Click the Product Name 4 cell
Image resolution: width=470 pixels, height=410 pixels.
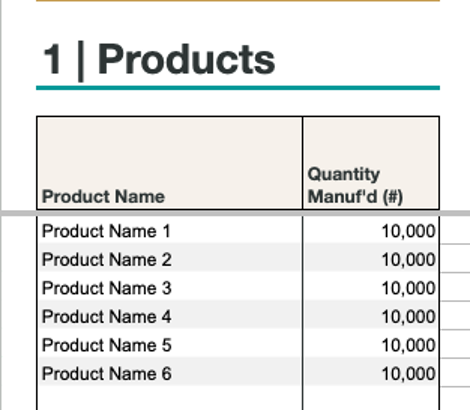tap(169, 315)
